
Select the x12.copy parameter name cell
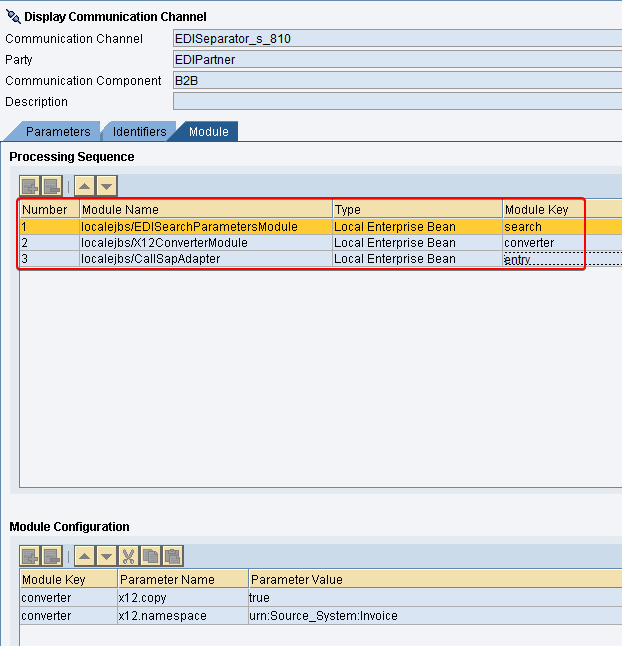[183, 597]
